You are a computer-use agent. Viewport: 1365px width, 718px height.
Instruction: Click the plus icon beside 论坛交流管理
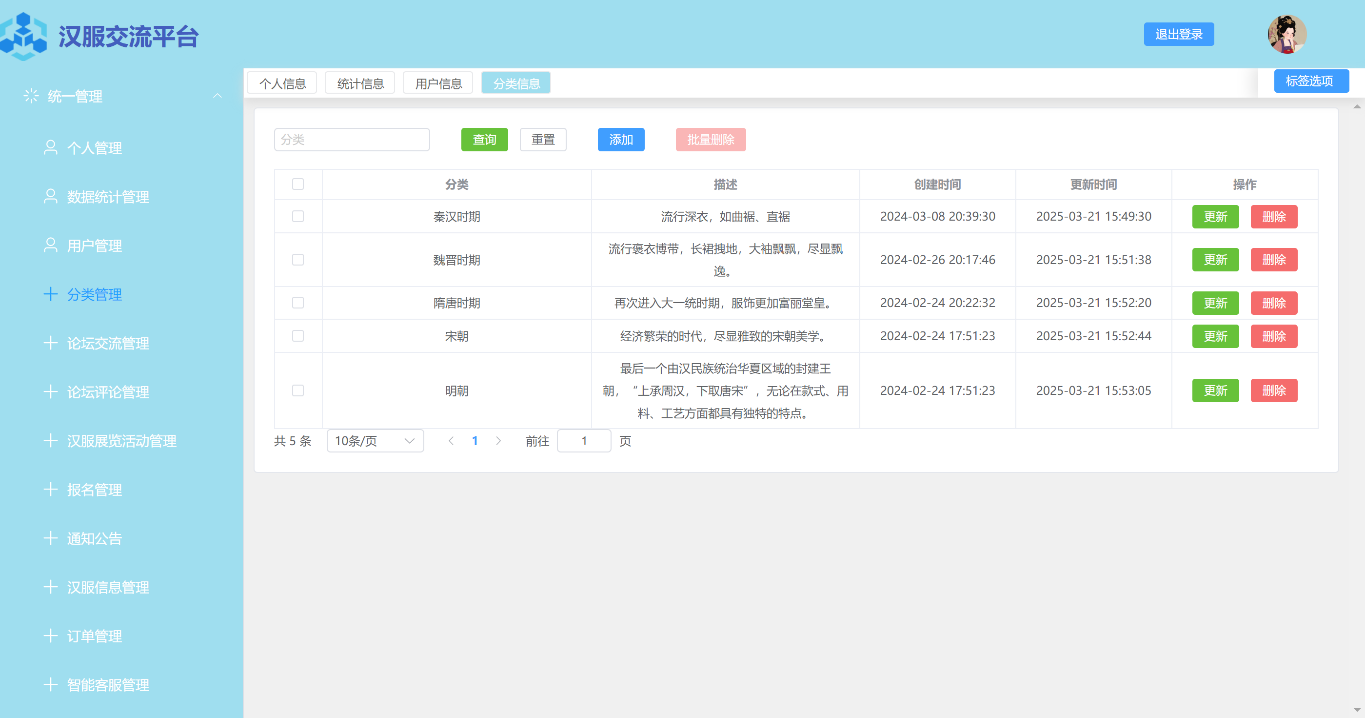click(x=51, y=344)
